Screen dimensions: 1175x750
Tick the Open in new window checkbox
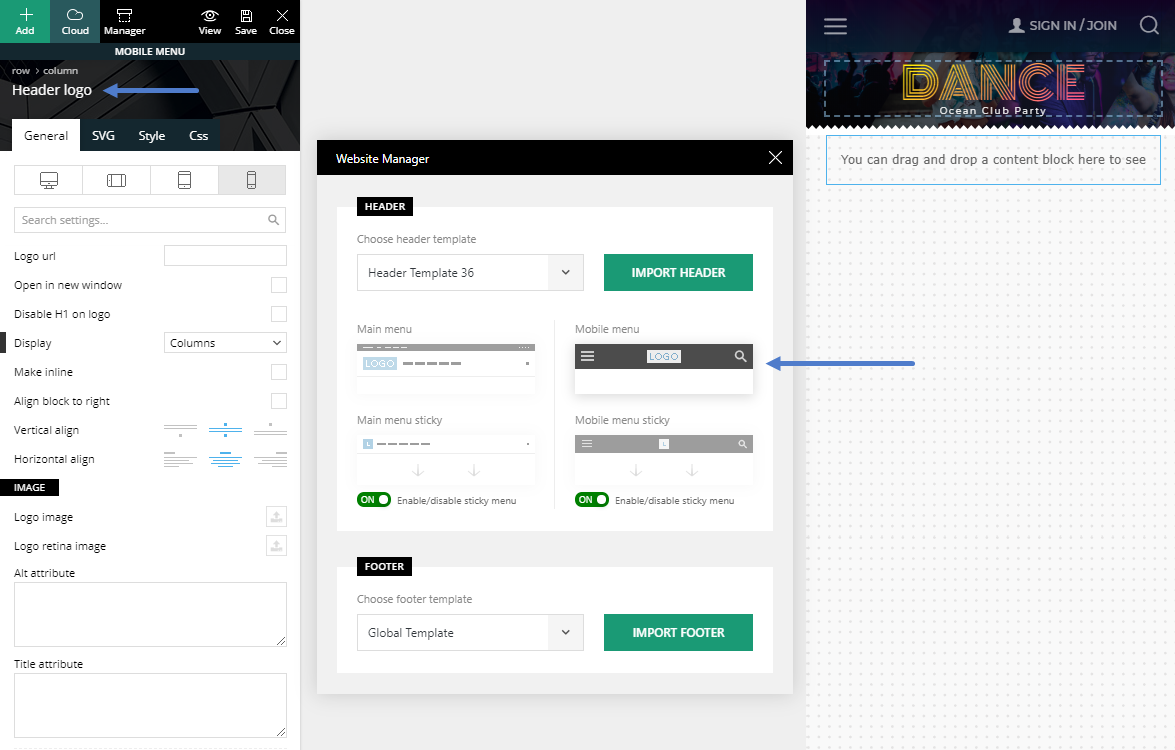[x=279, y=285]
